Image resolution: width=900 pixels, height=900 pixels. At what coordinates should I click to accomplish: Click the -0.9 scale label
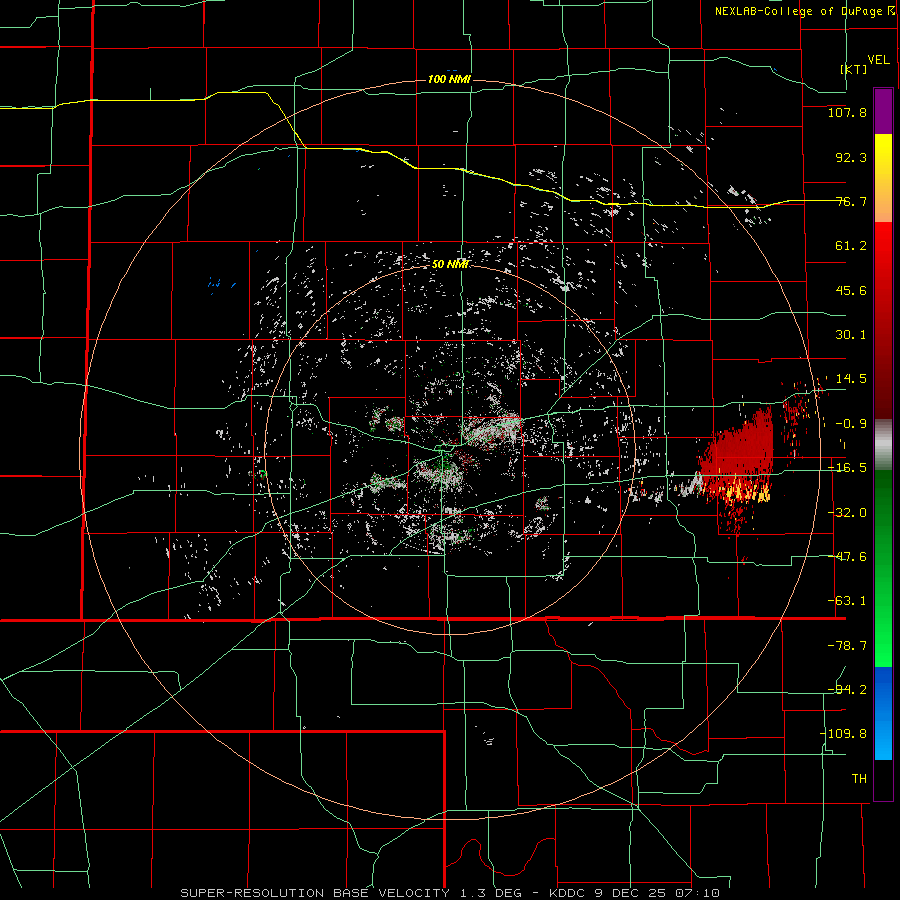click(851, 424)
